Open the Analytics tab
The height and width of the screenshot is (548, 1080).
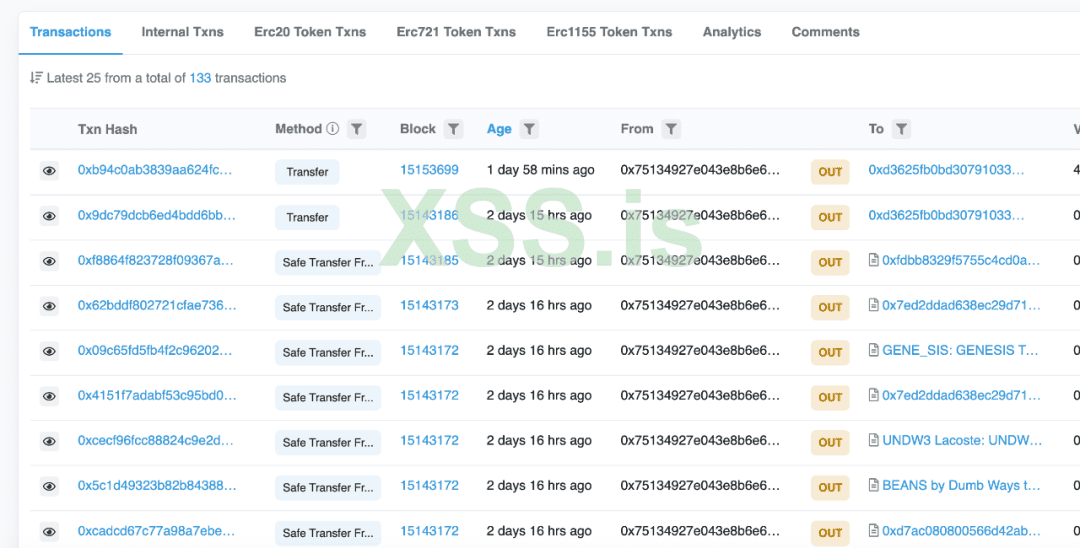[x=731, y=32]
